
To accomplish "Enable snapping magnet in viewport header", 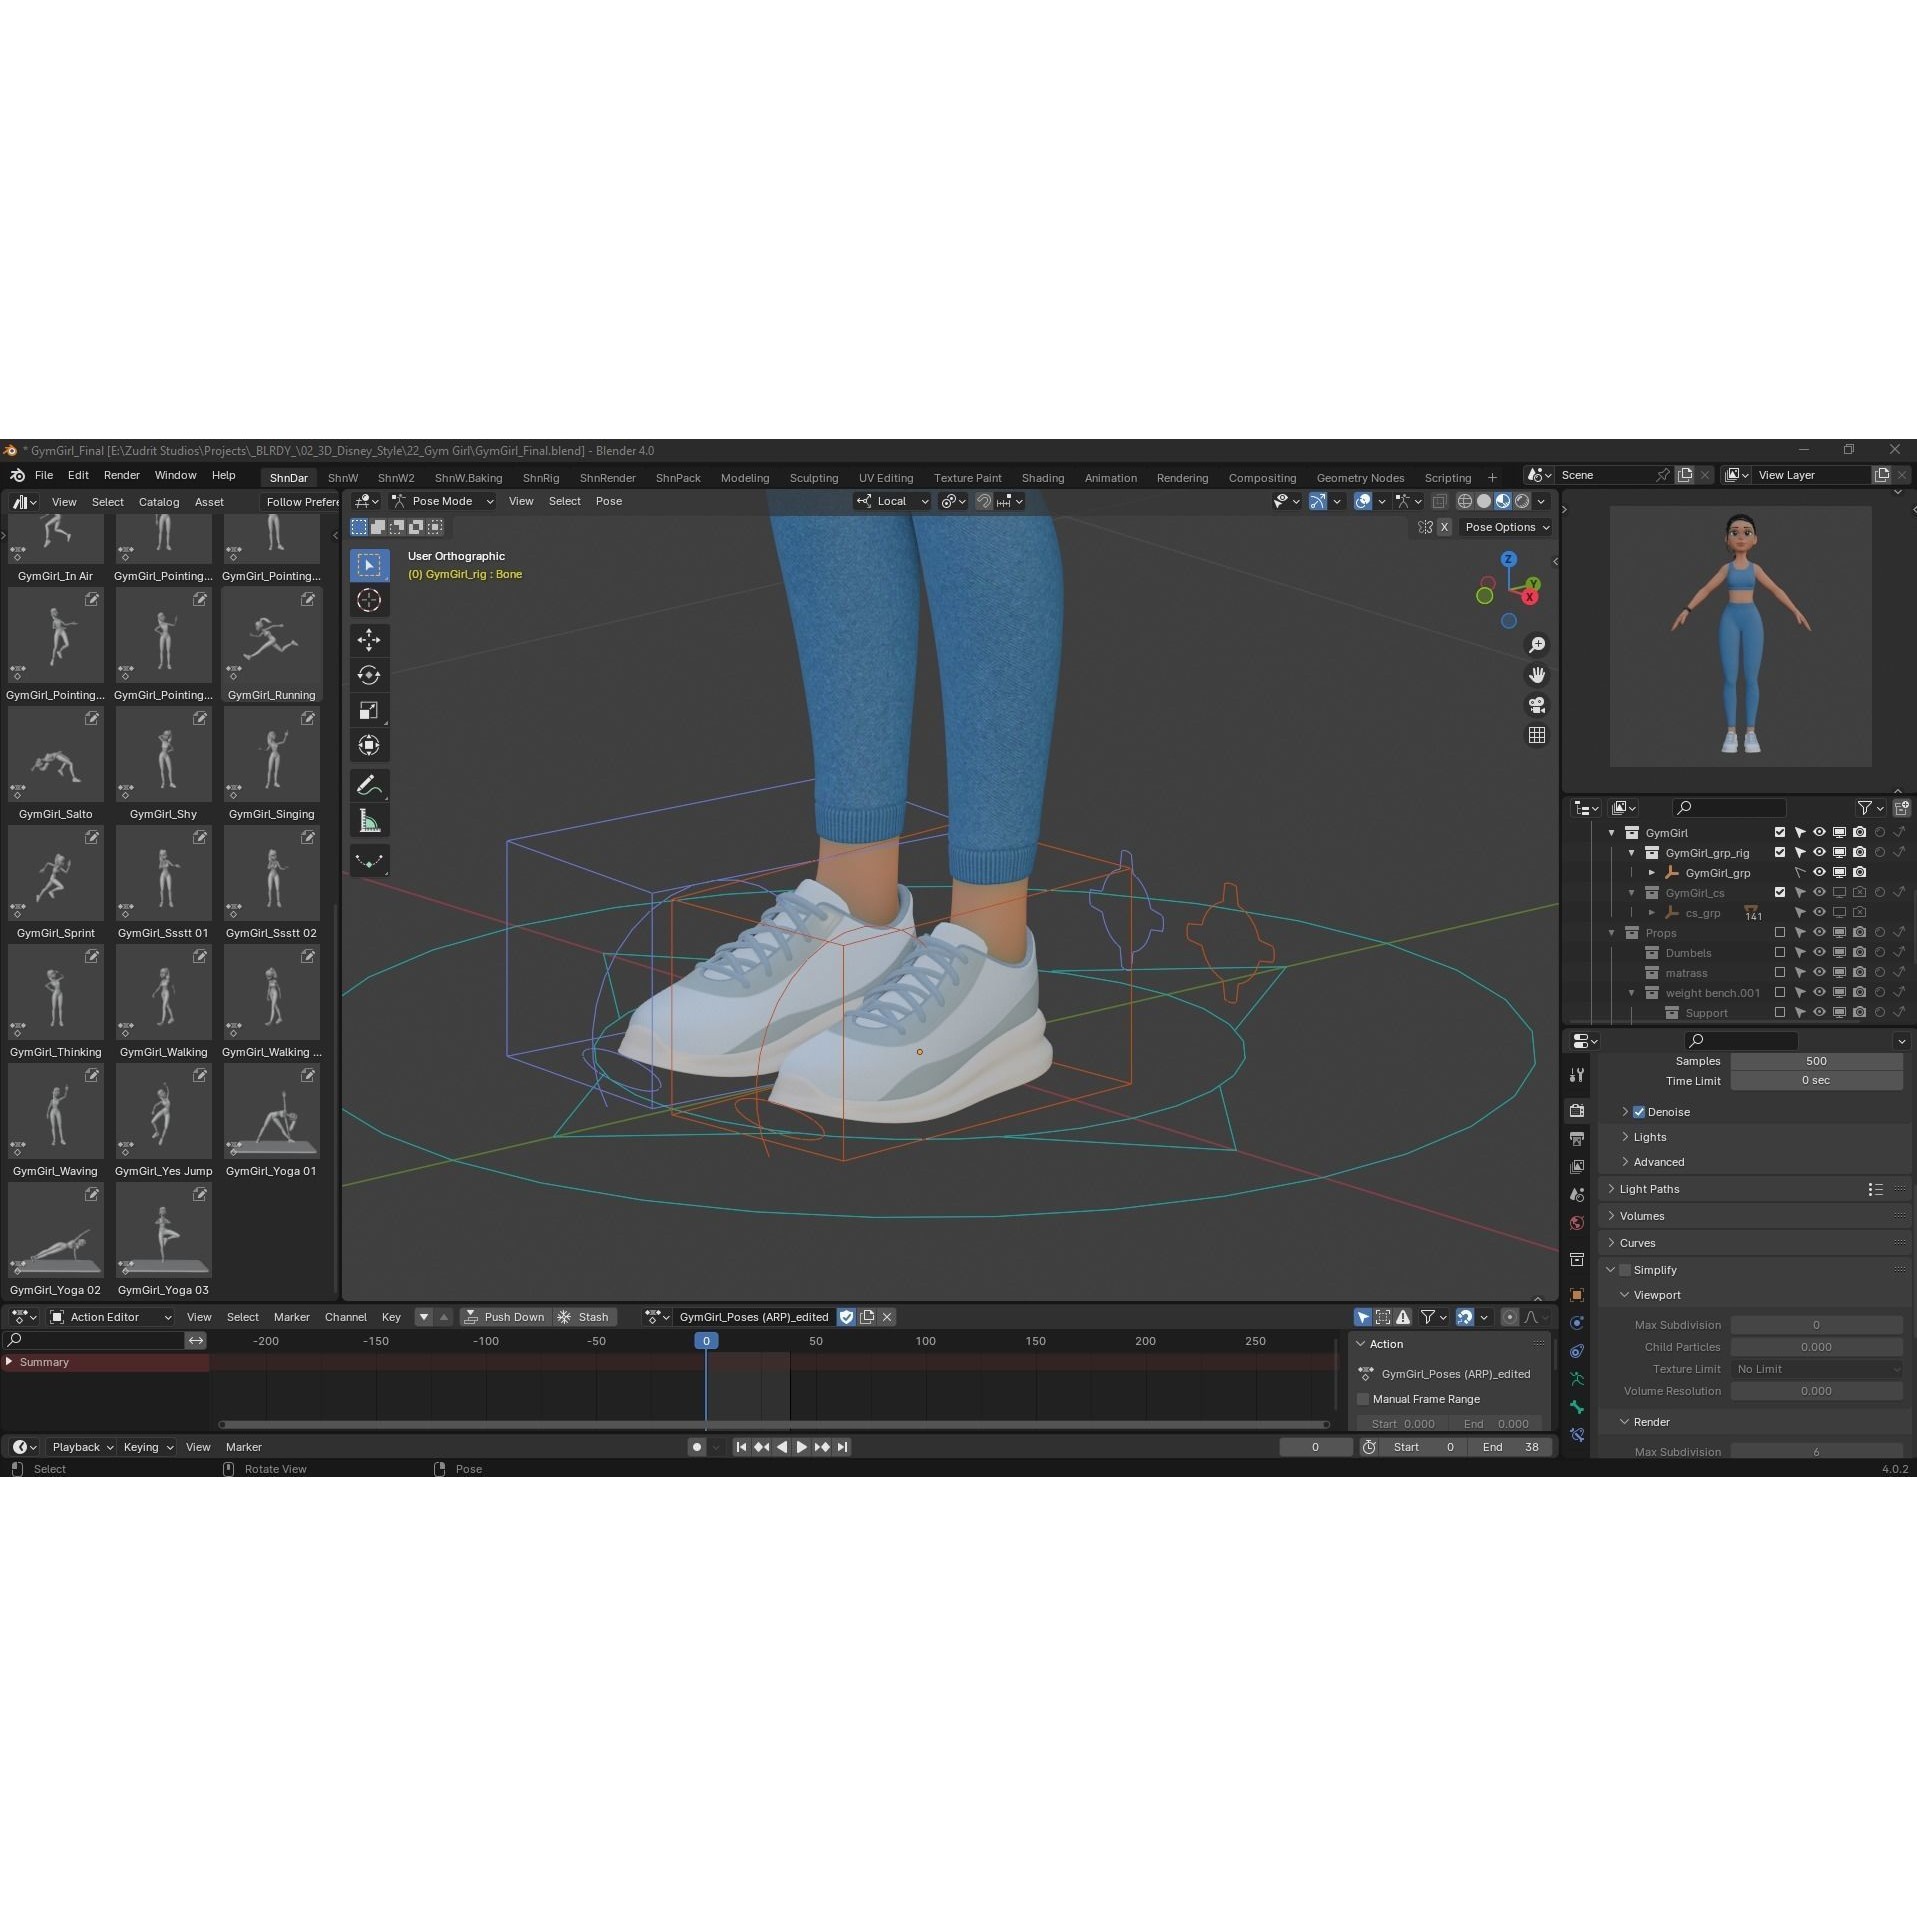I will pyautogui.click(x=984, y=501).
